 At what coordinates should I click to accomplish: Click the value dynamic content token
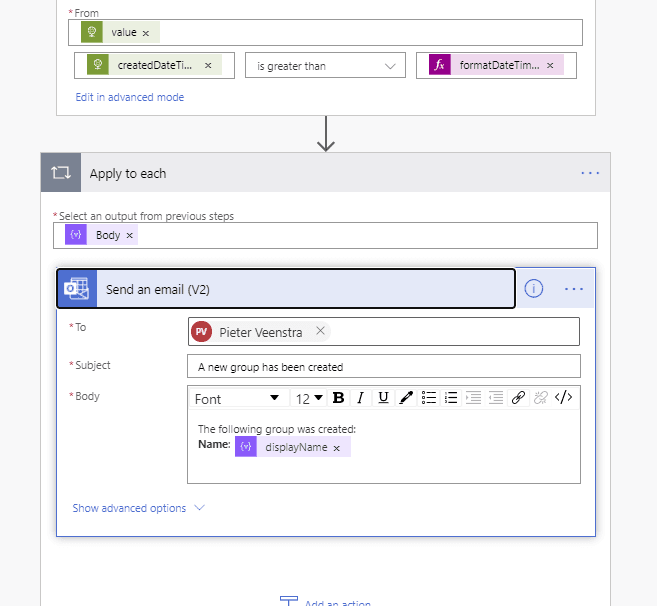pyautogui.click(x=120, y=32)
